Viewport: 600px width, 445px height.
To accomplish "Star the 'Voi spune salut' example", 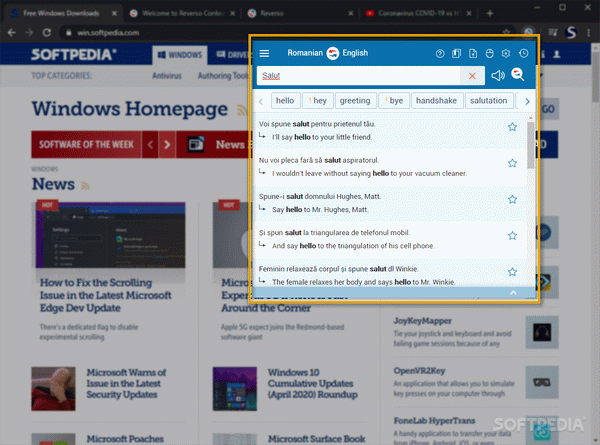I will point(512,127).
